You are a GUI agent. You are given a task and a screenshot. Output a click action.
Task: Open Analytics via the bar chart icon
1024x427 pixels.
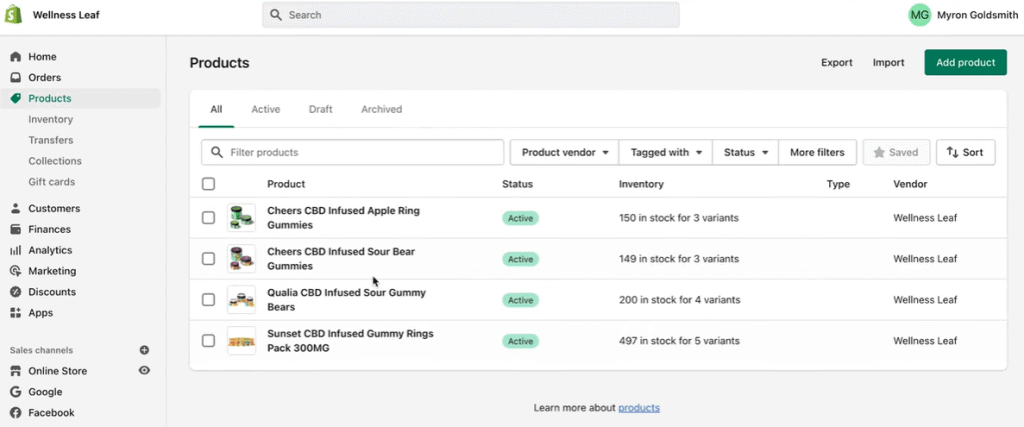click(16, 250)
